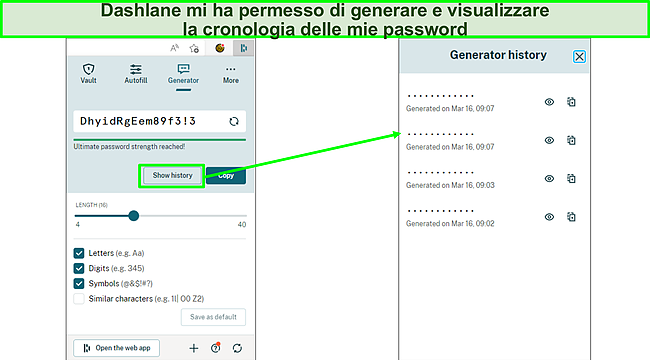Click 'Generated on Mar 16, 09:03' text
650x360 pixels.
450,185
